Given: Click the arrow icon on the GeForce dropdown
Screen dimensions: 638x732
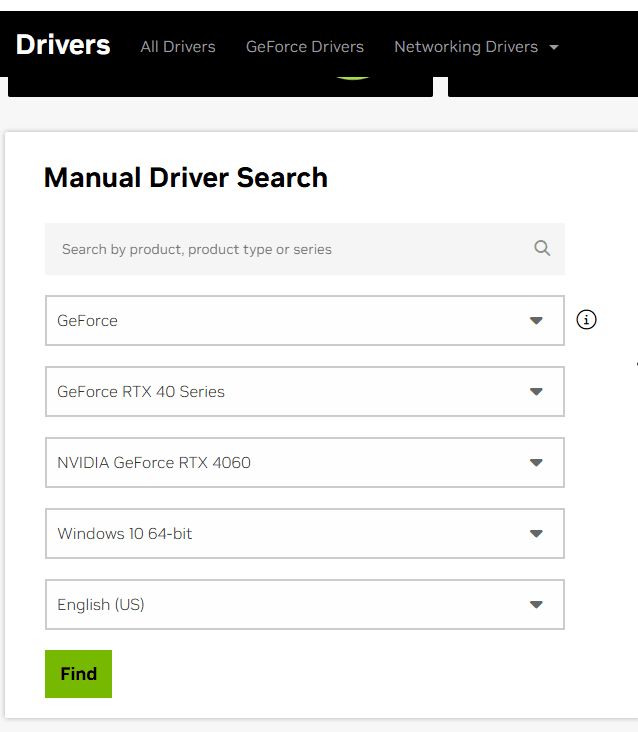Looking at the screenshot, I should pyautogui.click(x=536, y=321).
